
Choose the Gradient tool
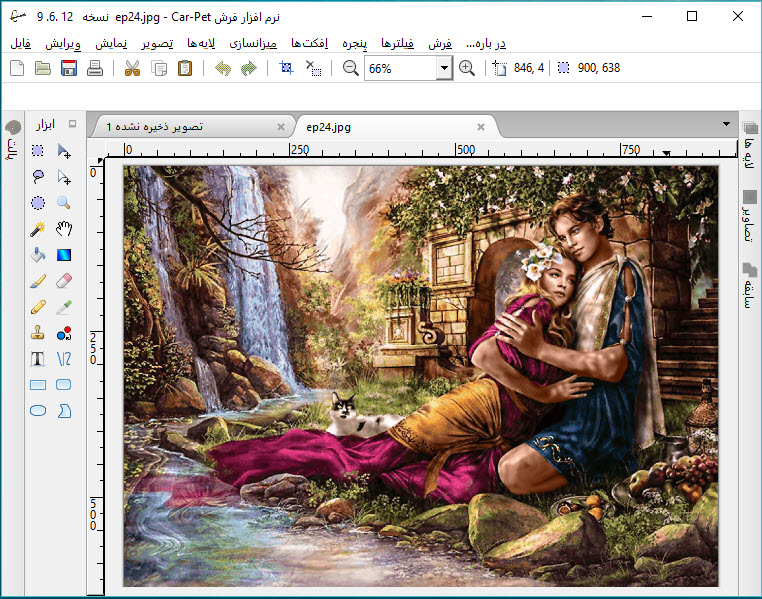click(64, 255)
